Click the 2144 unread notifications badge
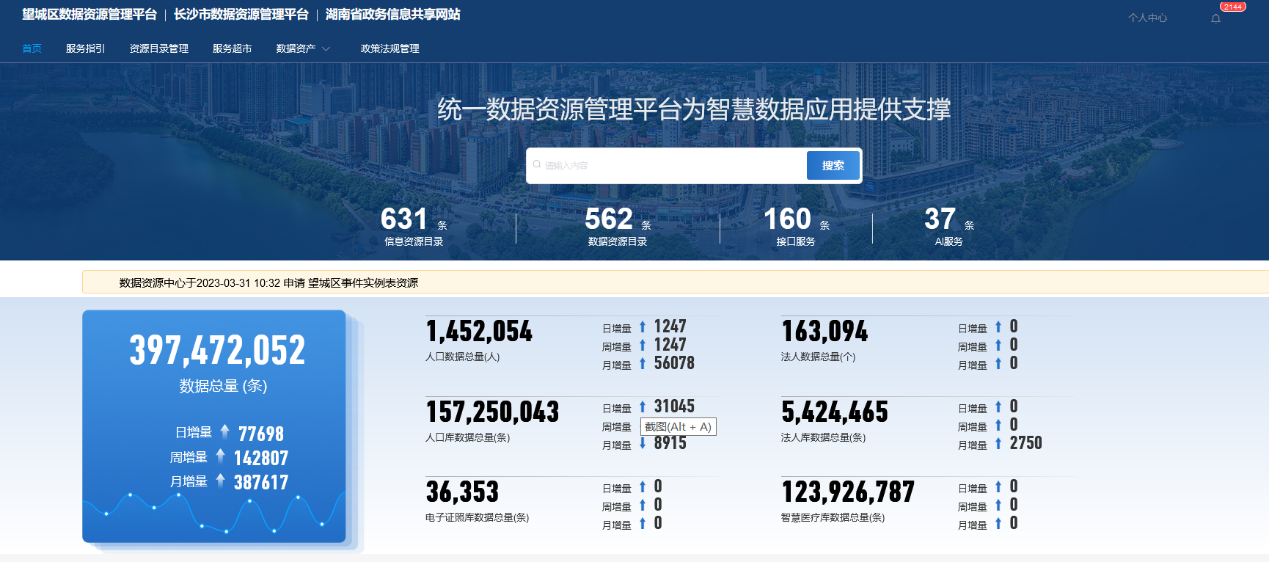Viewport: 1269px width, 562px height. tap(1233, 7)
